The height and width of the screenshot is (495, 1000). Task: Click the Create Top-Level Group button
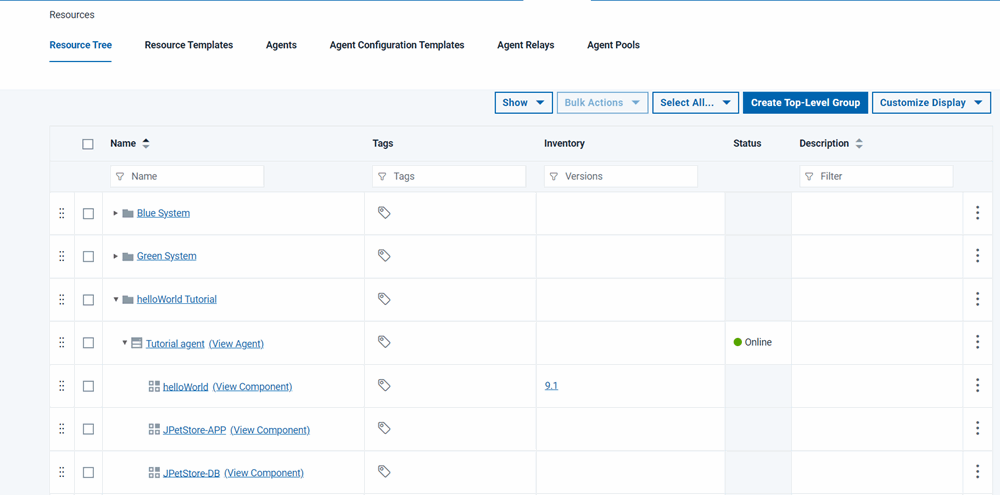(x=805, y=103)
